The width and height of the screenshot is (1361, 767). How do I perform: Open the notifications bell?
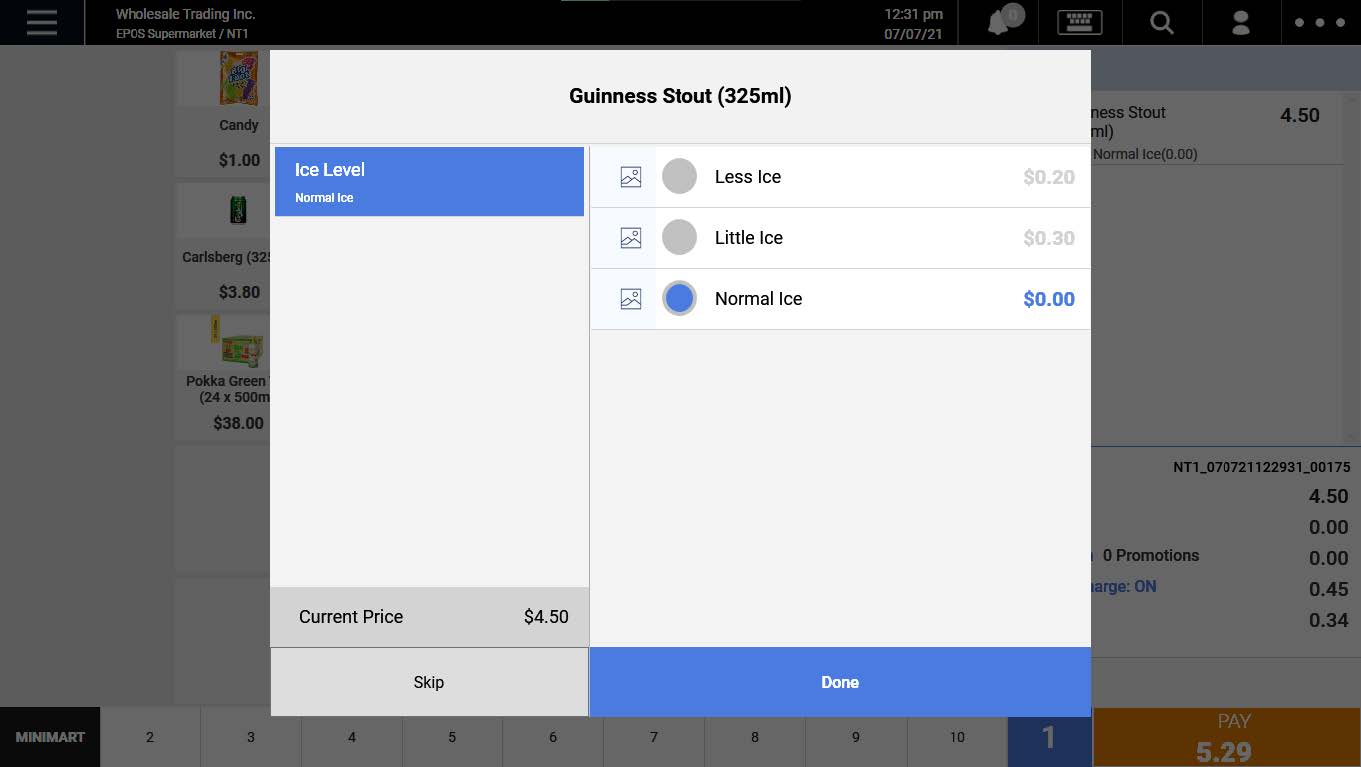click(1003, 22)
